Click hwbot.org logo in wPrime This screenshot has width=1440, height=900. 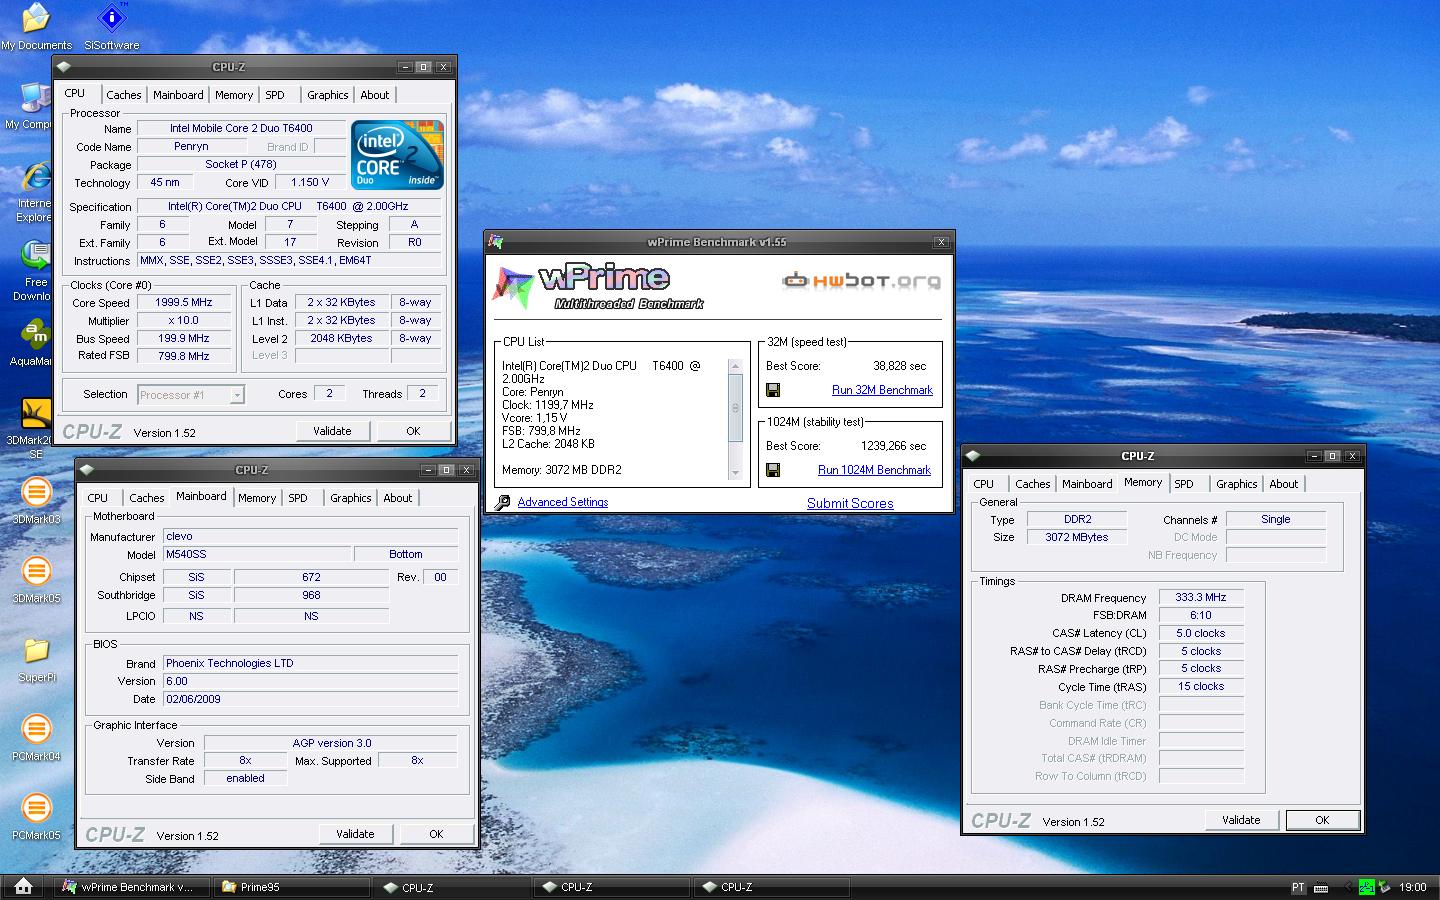[861, 280]
